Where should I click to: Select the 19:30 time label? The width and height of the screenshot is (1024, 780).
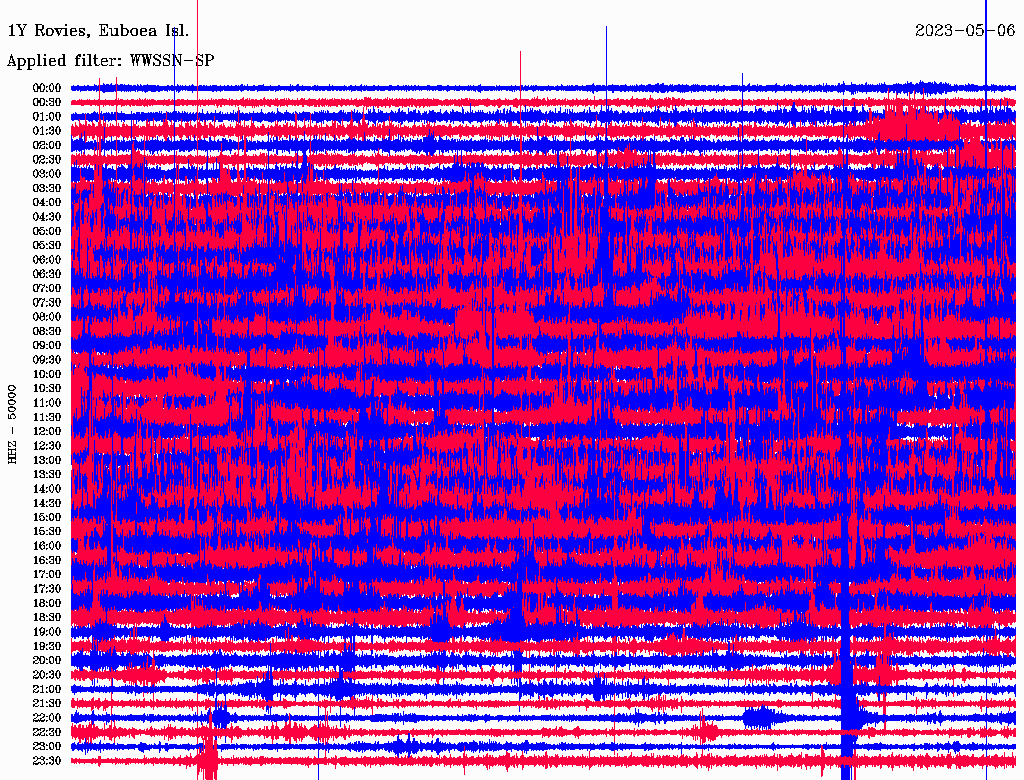click(x=47, y=646)
